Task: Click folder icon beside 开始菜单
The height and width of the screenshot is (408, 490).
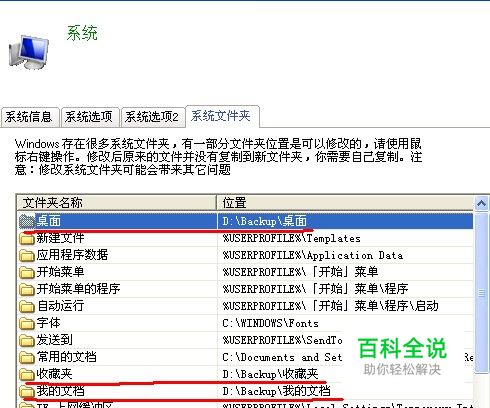Action: pyautogui.click(x=27, y=272)
